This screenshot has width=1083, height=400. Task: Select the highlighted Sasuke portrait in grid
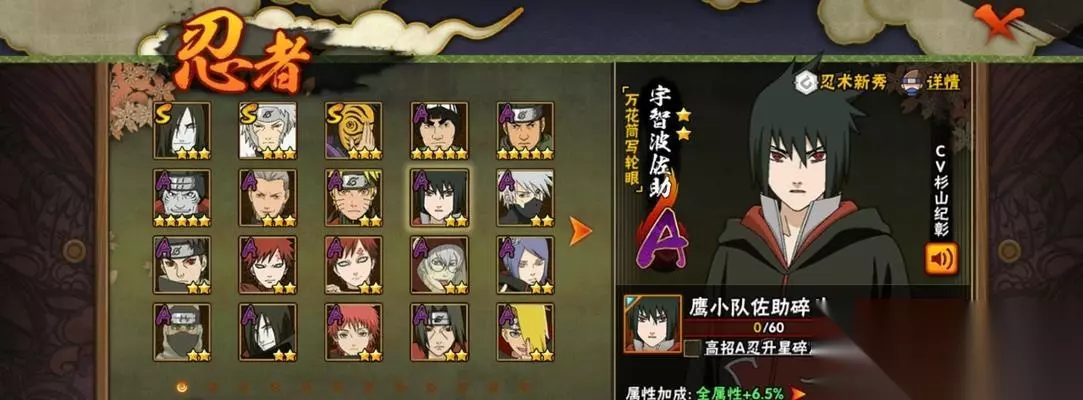(439, 198)
